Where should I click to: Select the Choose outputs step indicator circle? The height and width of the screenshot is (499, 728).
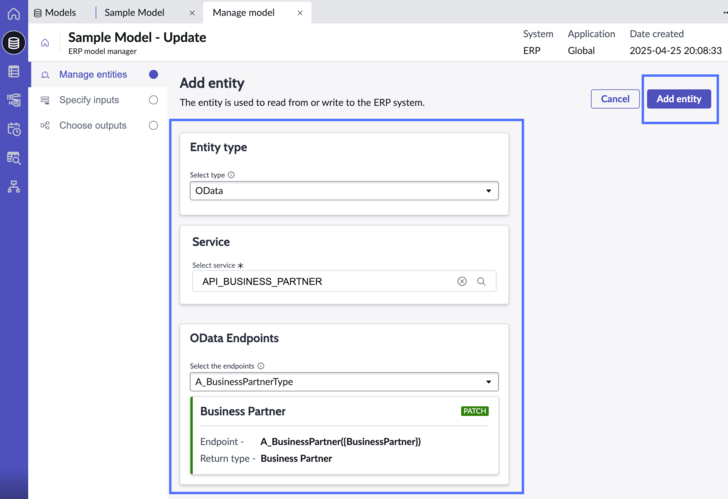[154, 125]
